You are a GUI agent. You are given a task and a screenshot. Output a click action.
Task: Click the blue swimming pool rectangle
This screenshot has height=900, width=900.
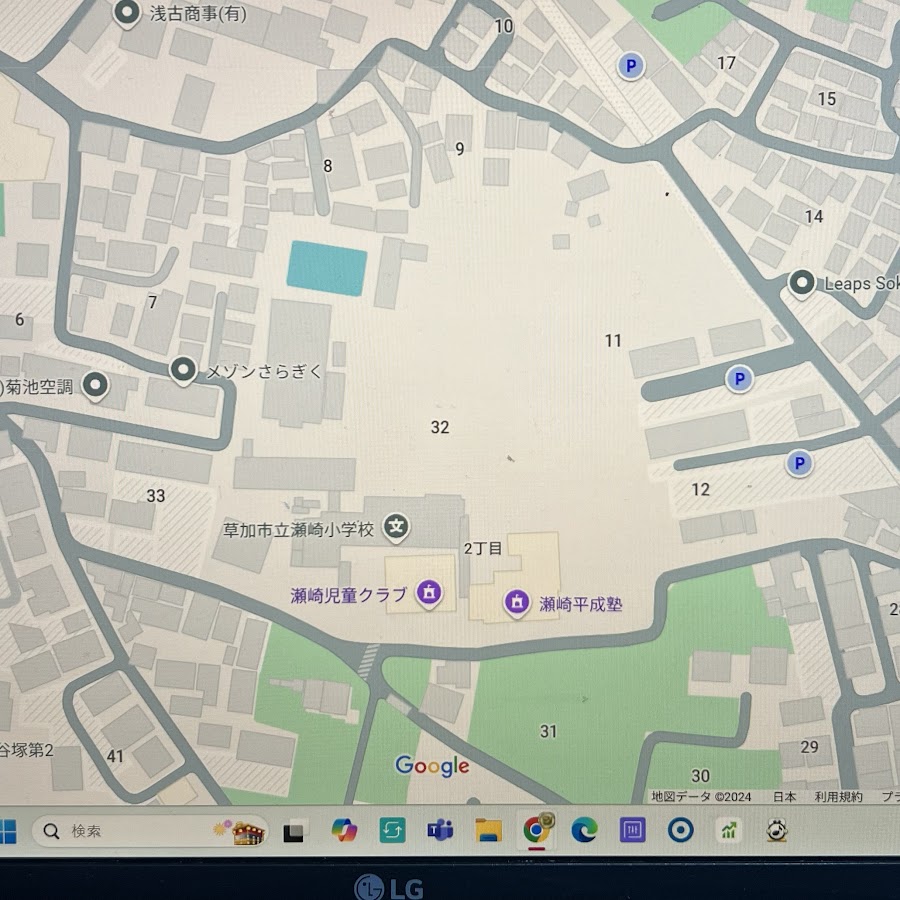click(x=327, y=269)
